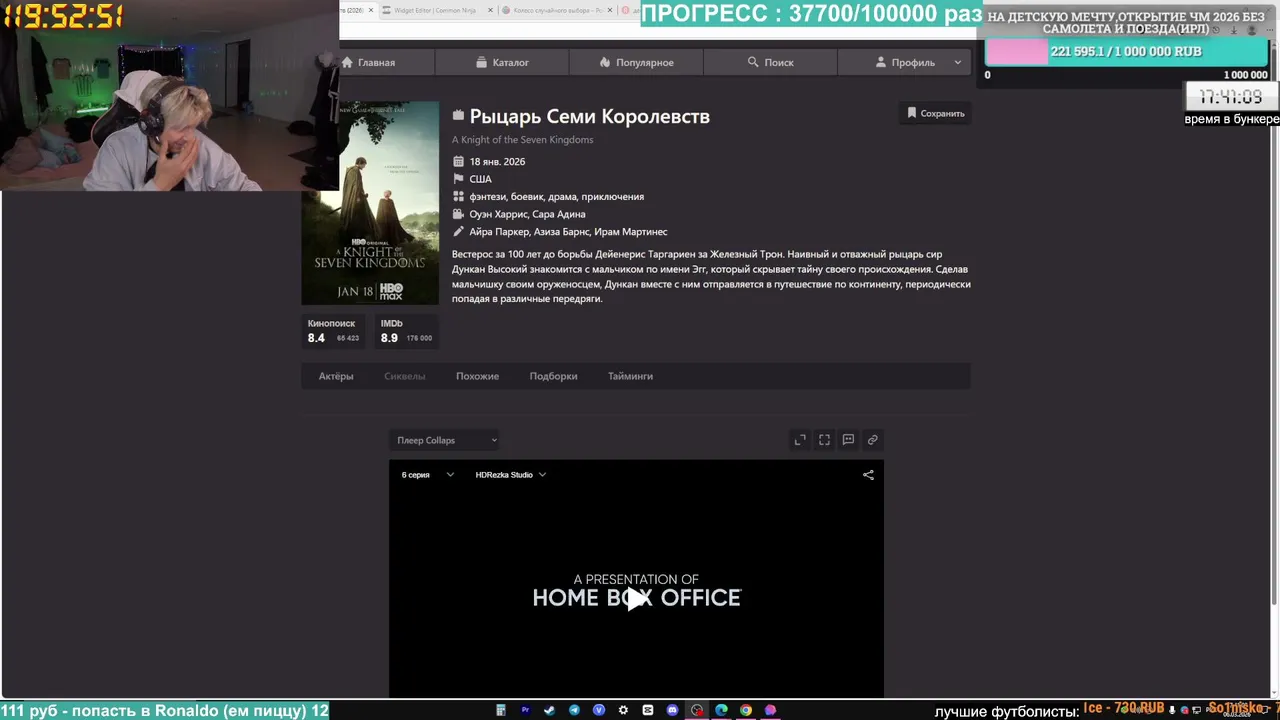
Task: Close the Widget Editor browser tab
Action: 490,10
